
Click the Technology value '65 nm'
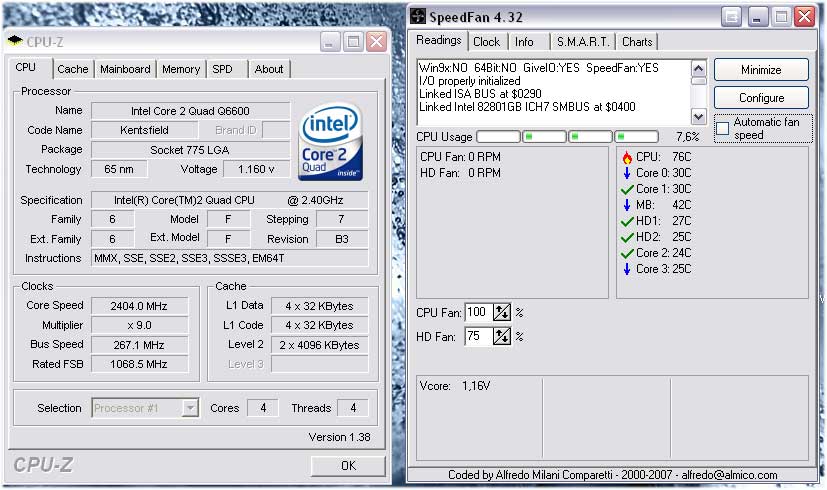point(119,169)
